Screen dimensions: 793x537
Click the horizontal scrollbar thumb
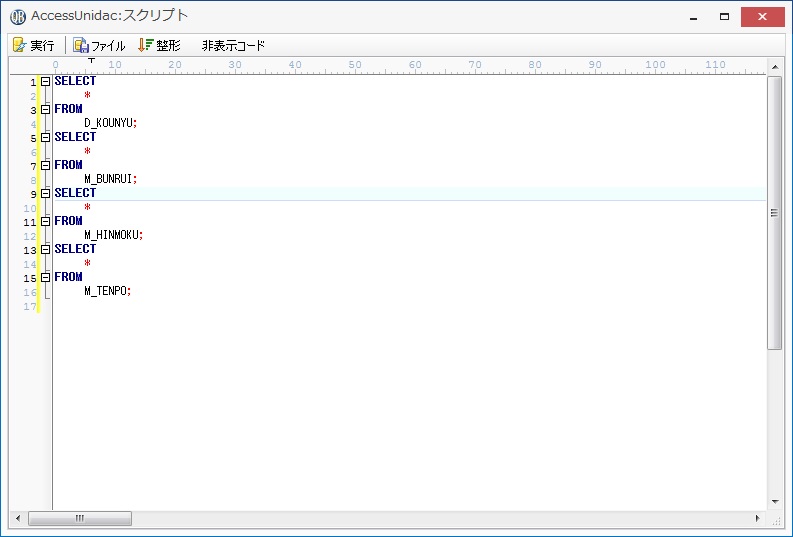point(80,518)
